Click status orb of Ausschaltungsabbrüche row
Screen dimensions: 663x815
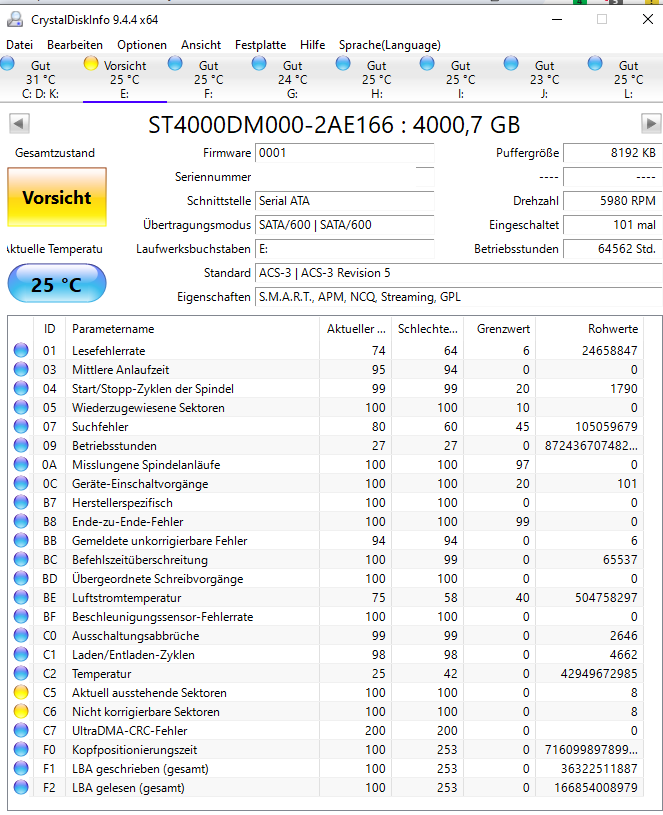pos(21,636)
